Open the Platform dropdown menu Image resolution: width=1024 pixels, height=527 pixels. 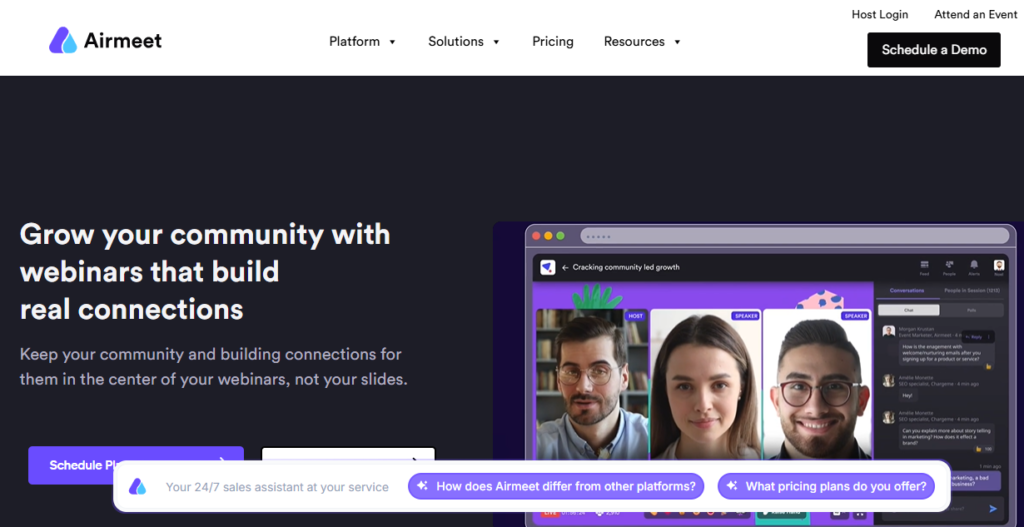[362, 42]
